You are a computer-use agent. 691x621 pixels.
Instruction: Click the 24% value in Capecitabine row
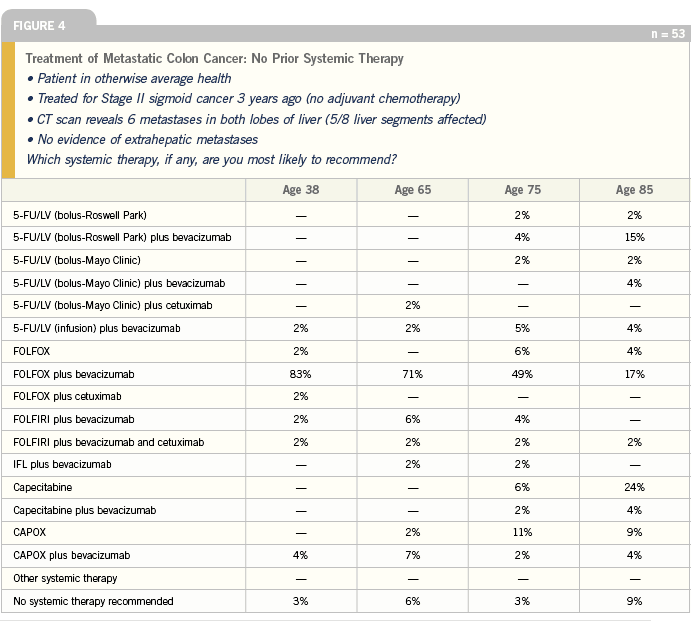point(635,487)
